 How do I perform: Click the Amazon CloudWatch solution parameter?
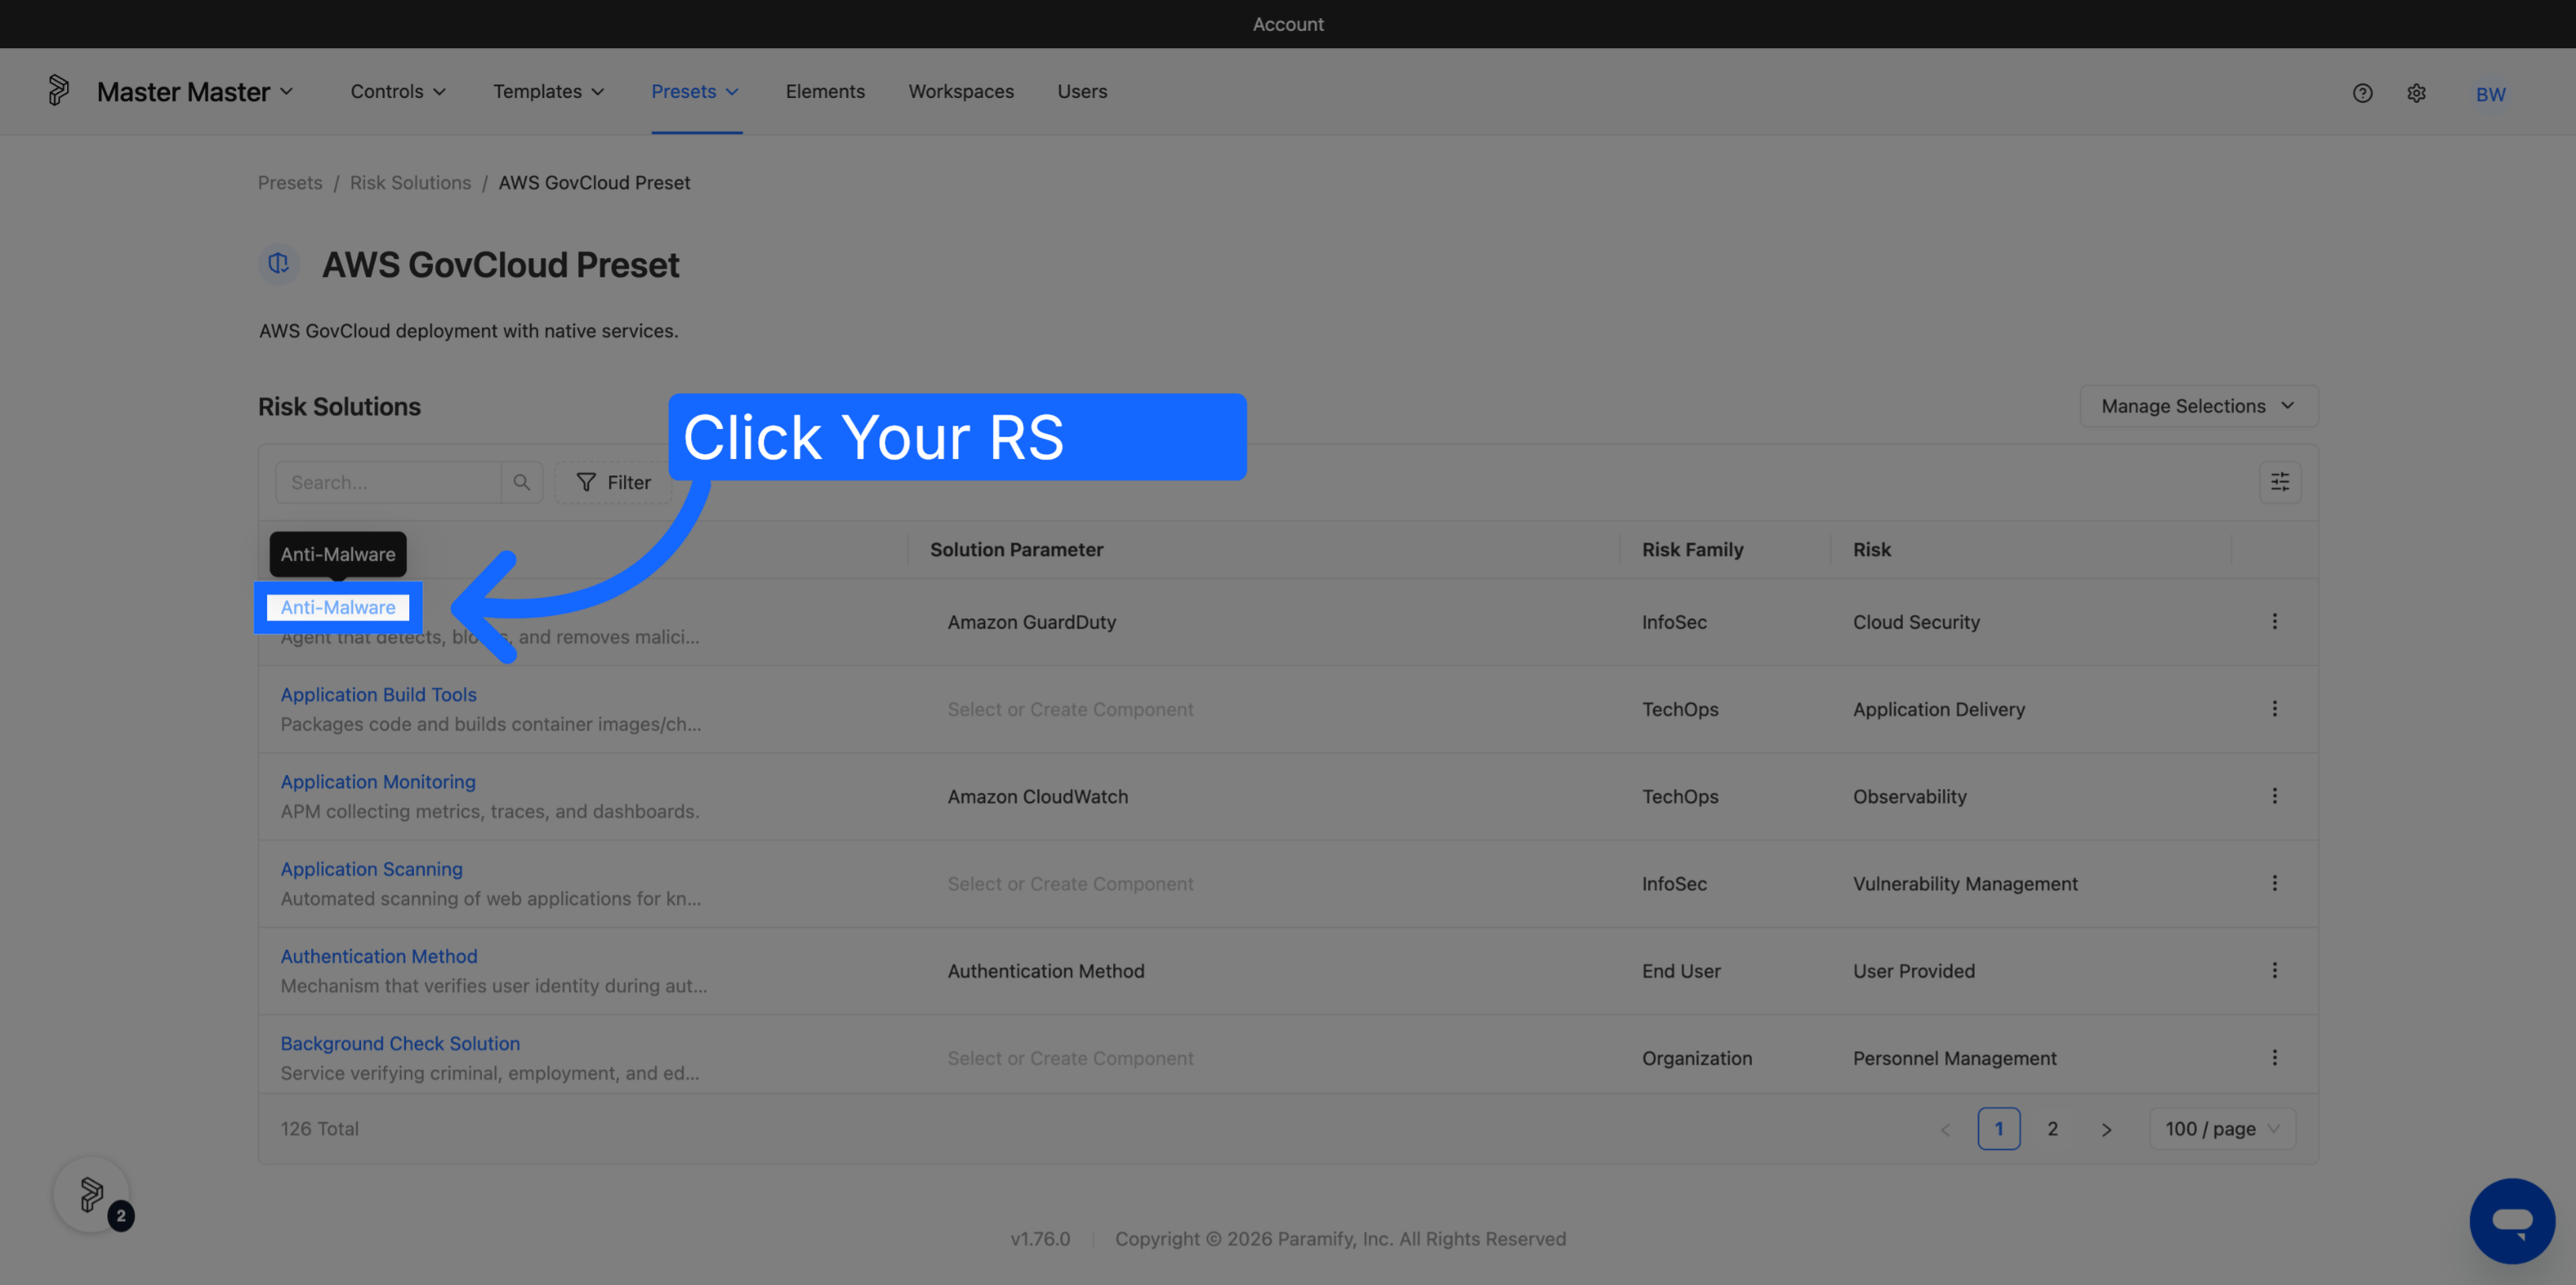tap(1037, 797)
